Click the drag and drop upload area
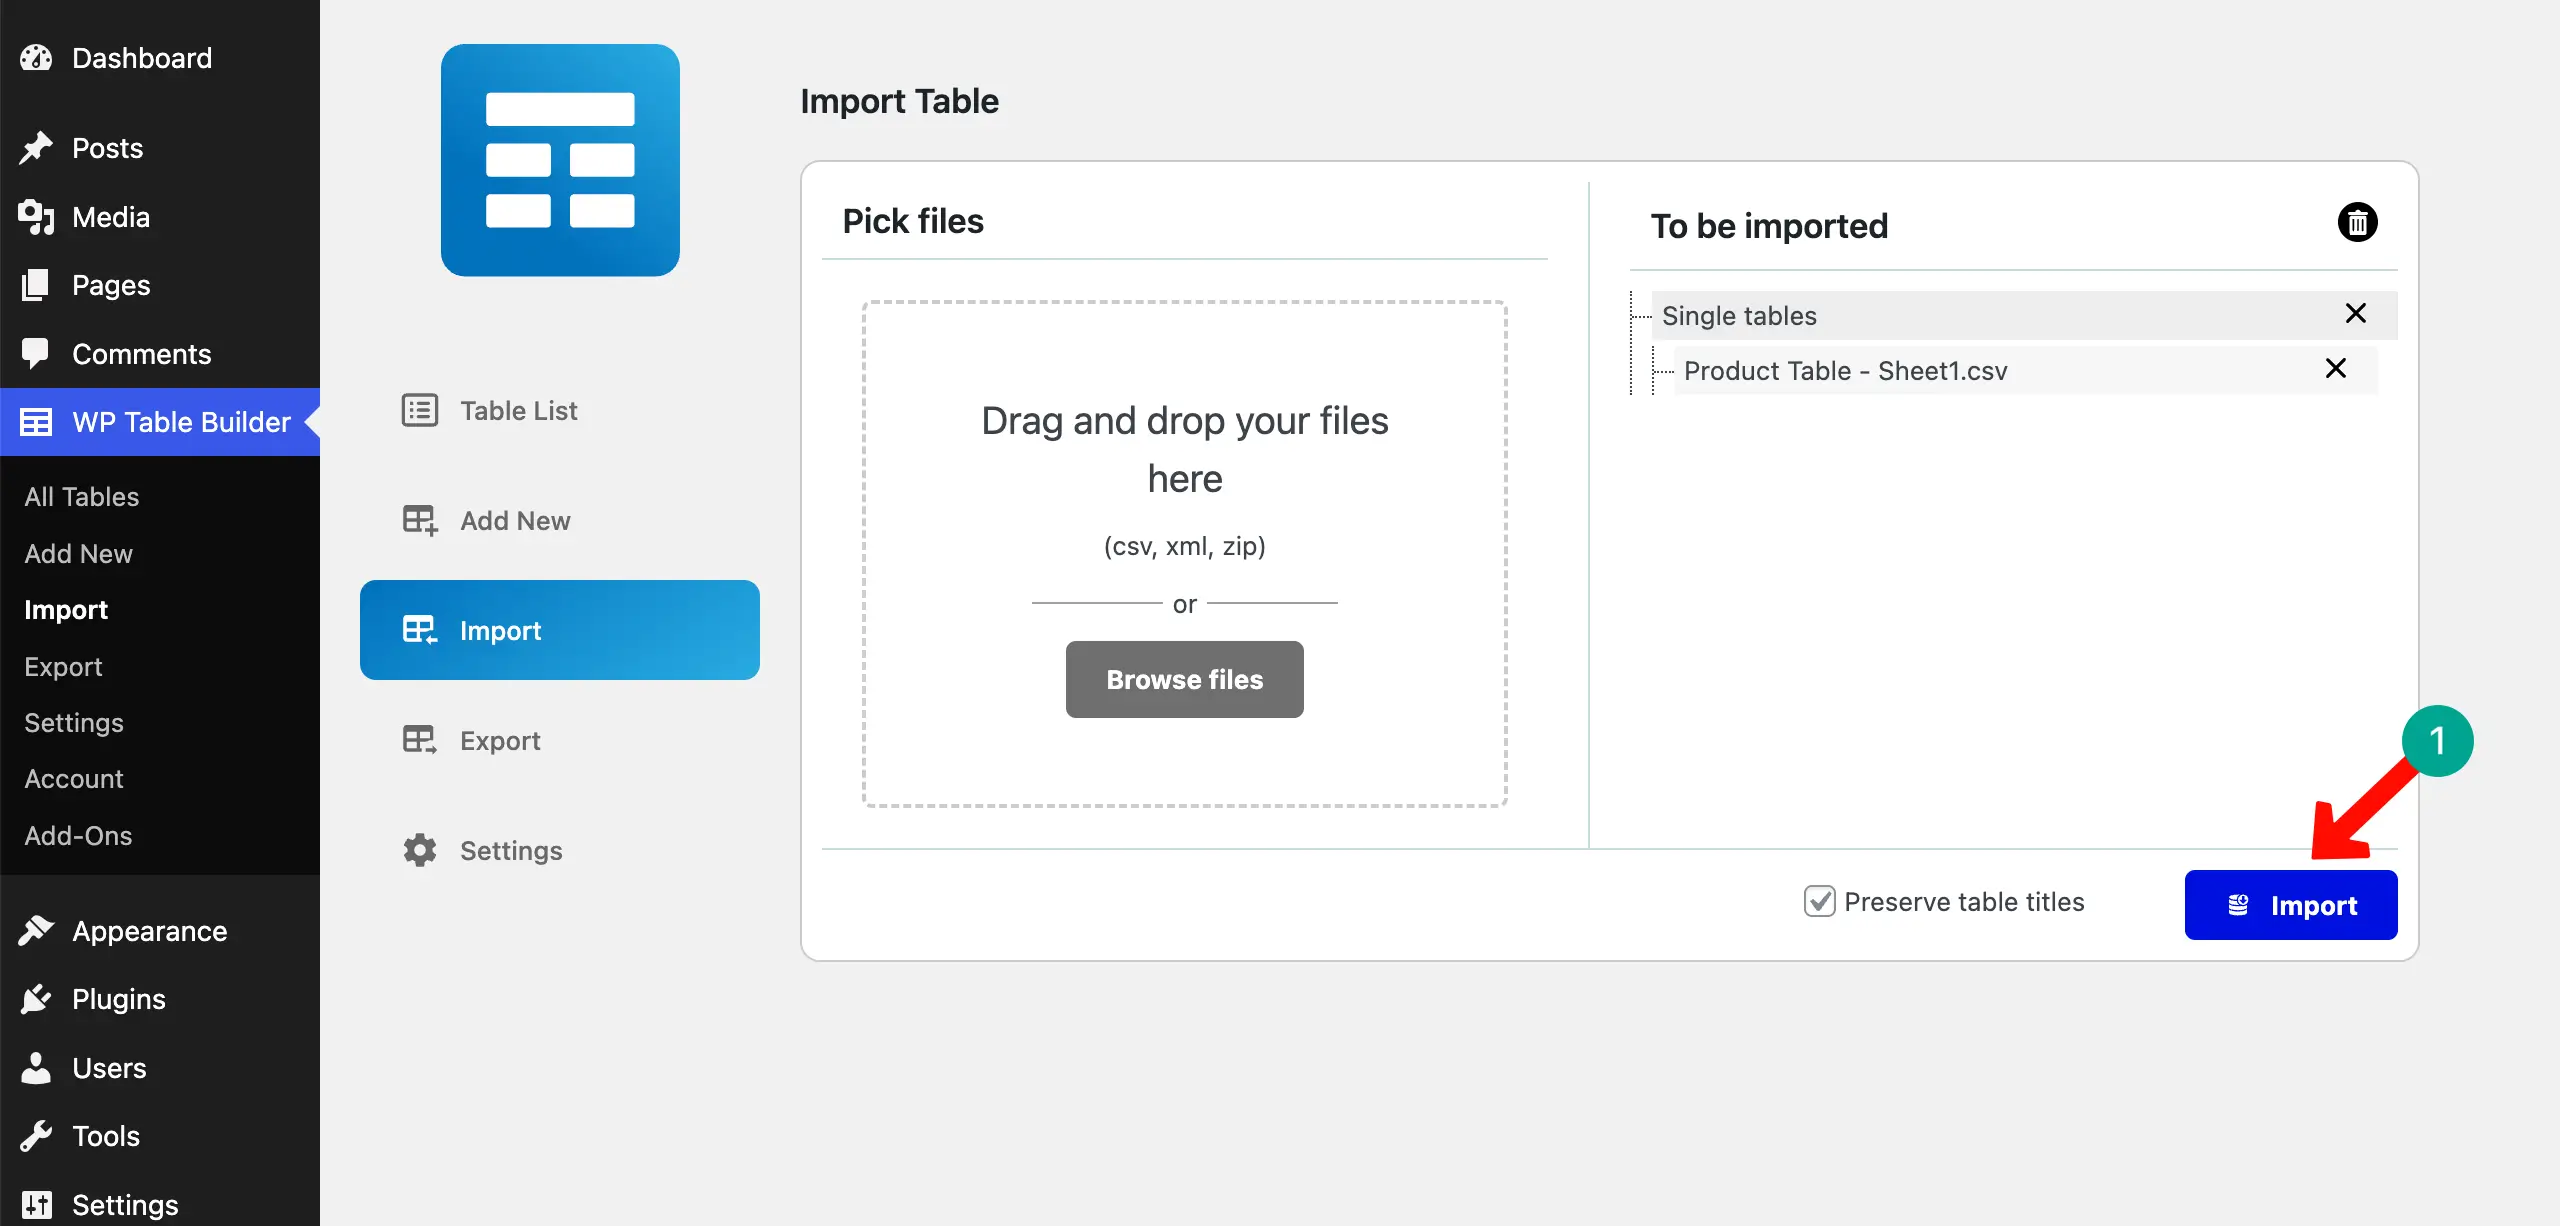 pyautogui.click(x=1184, y=552)
